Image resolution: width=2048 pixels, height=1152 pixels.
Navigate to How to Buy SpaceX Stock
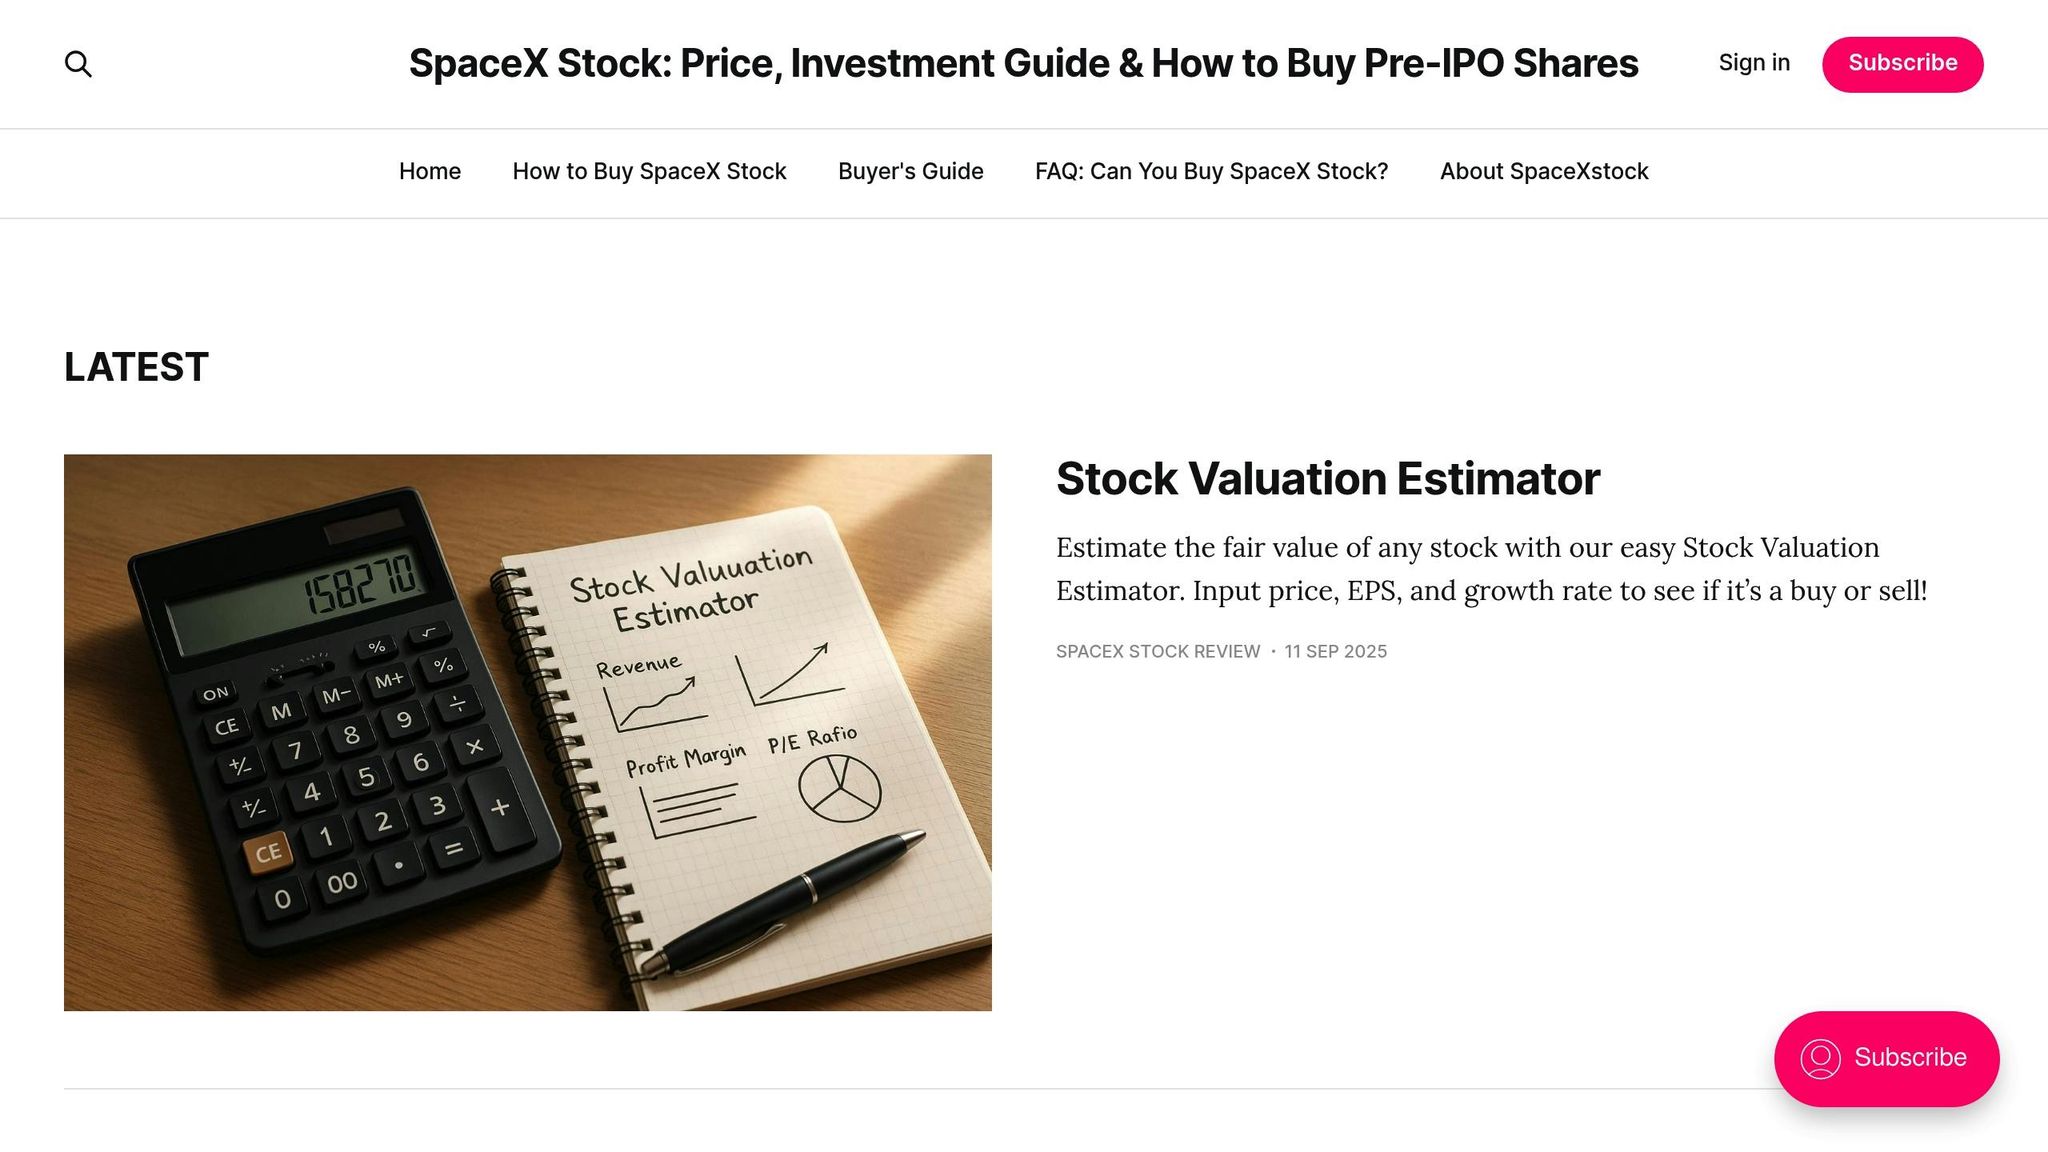[649, 171]
